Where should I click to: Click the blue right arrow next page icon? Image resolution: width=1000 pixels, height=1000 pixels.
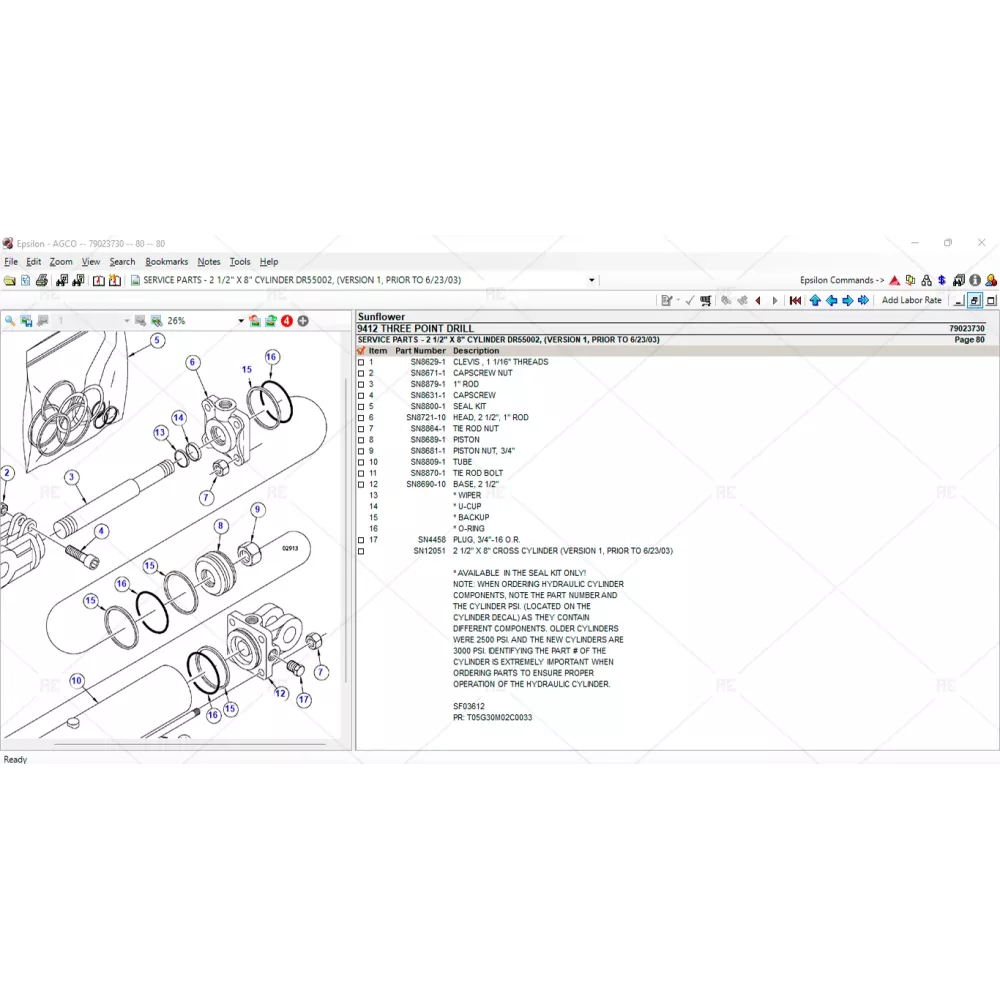tap(847, 300)
